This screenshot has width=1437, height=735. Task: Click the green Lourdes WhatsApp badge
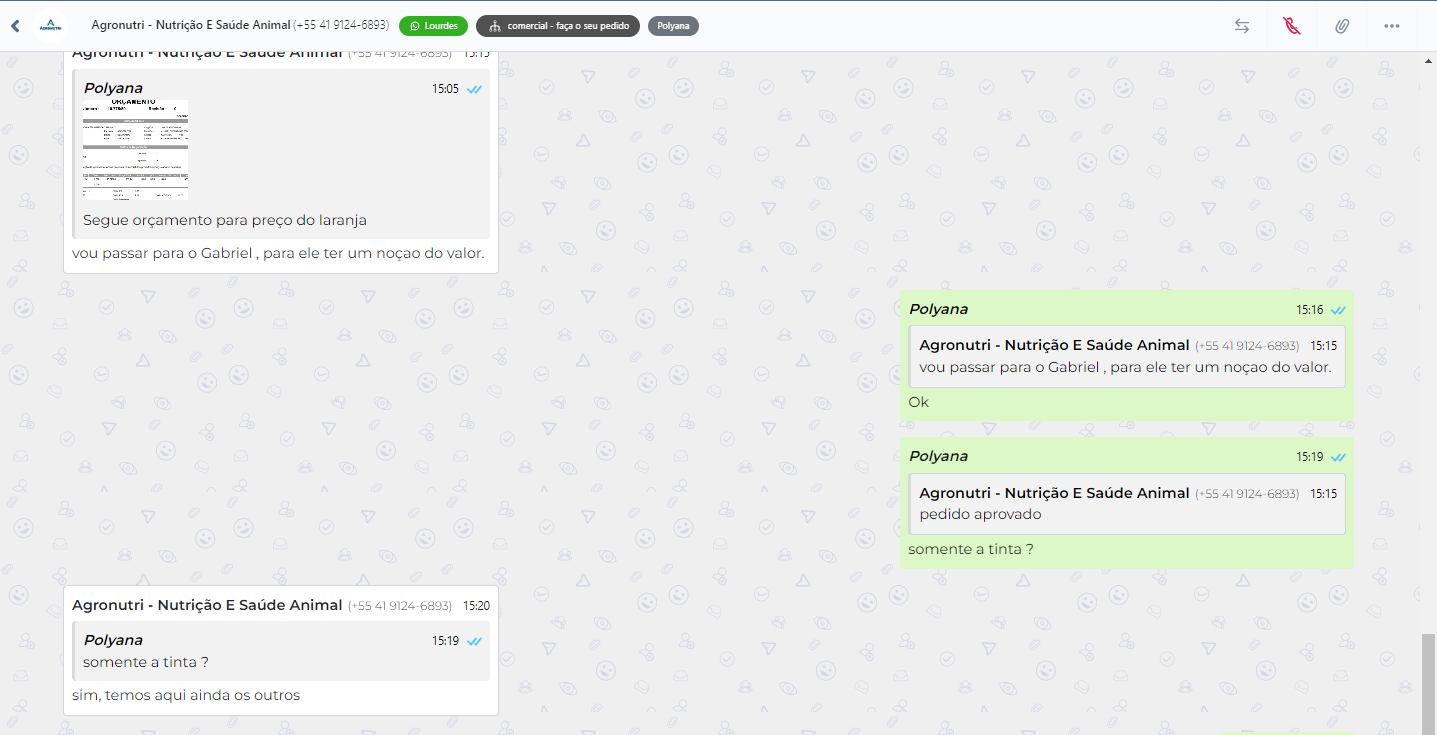433,26
